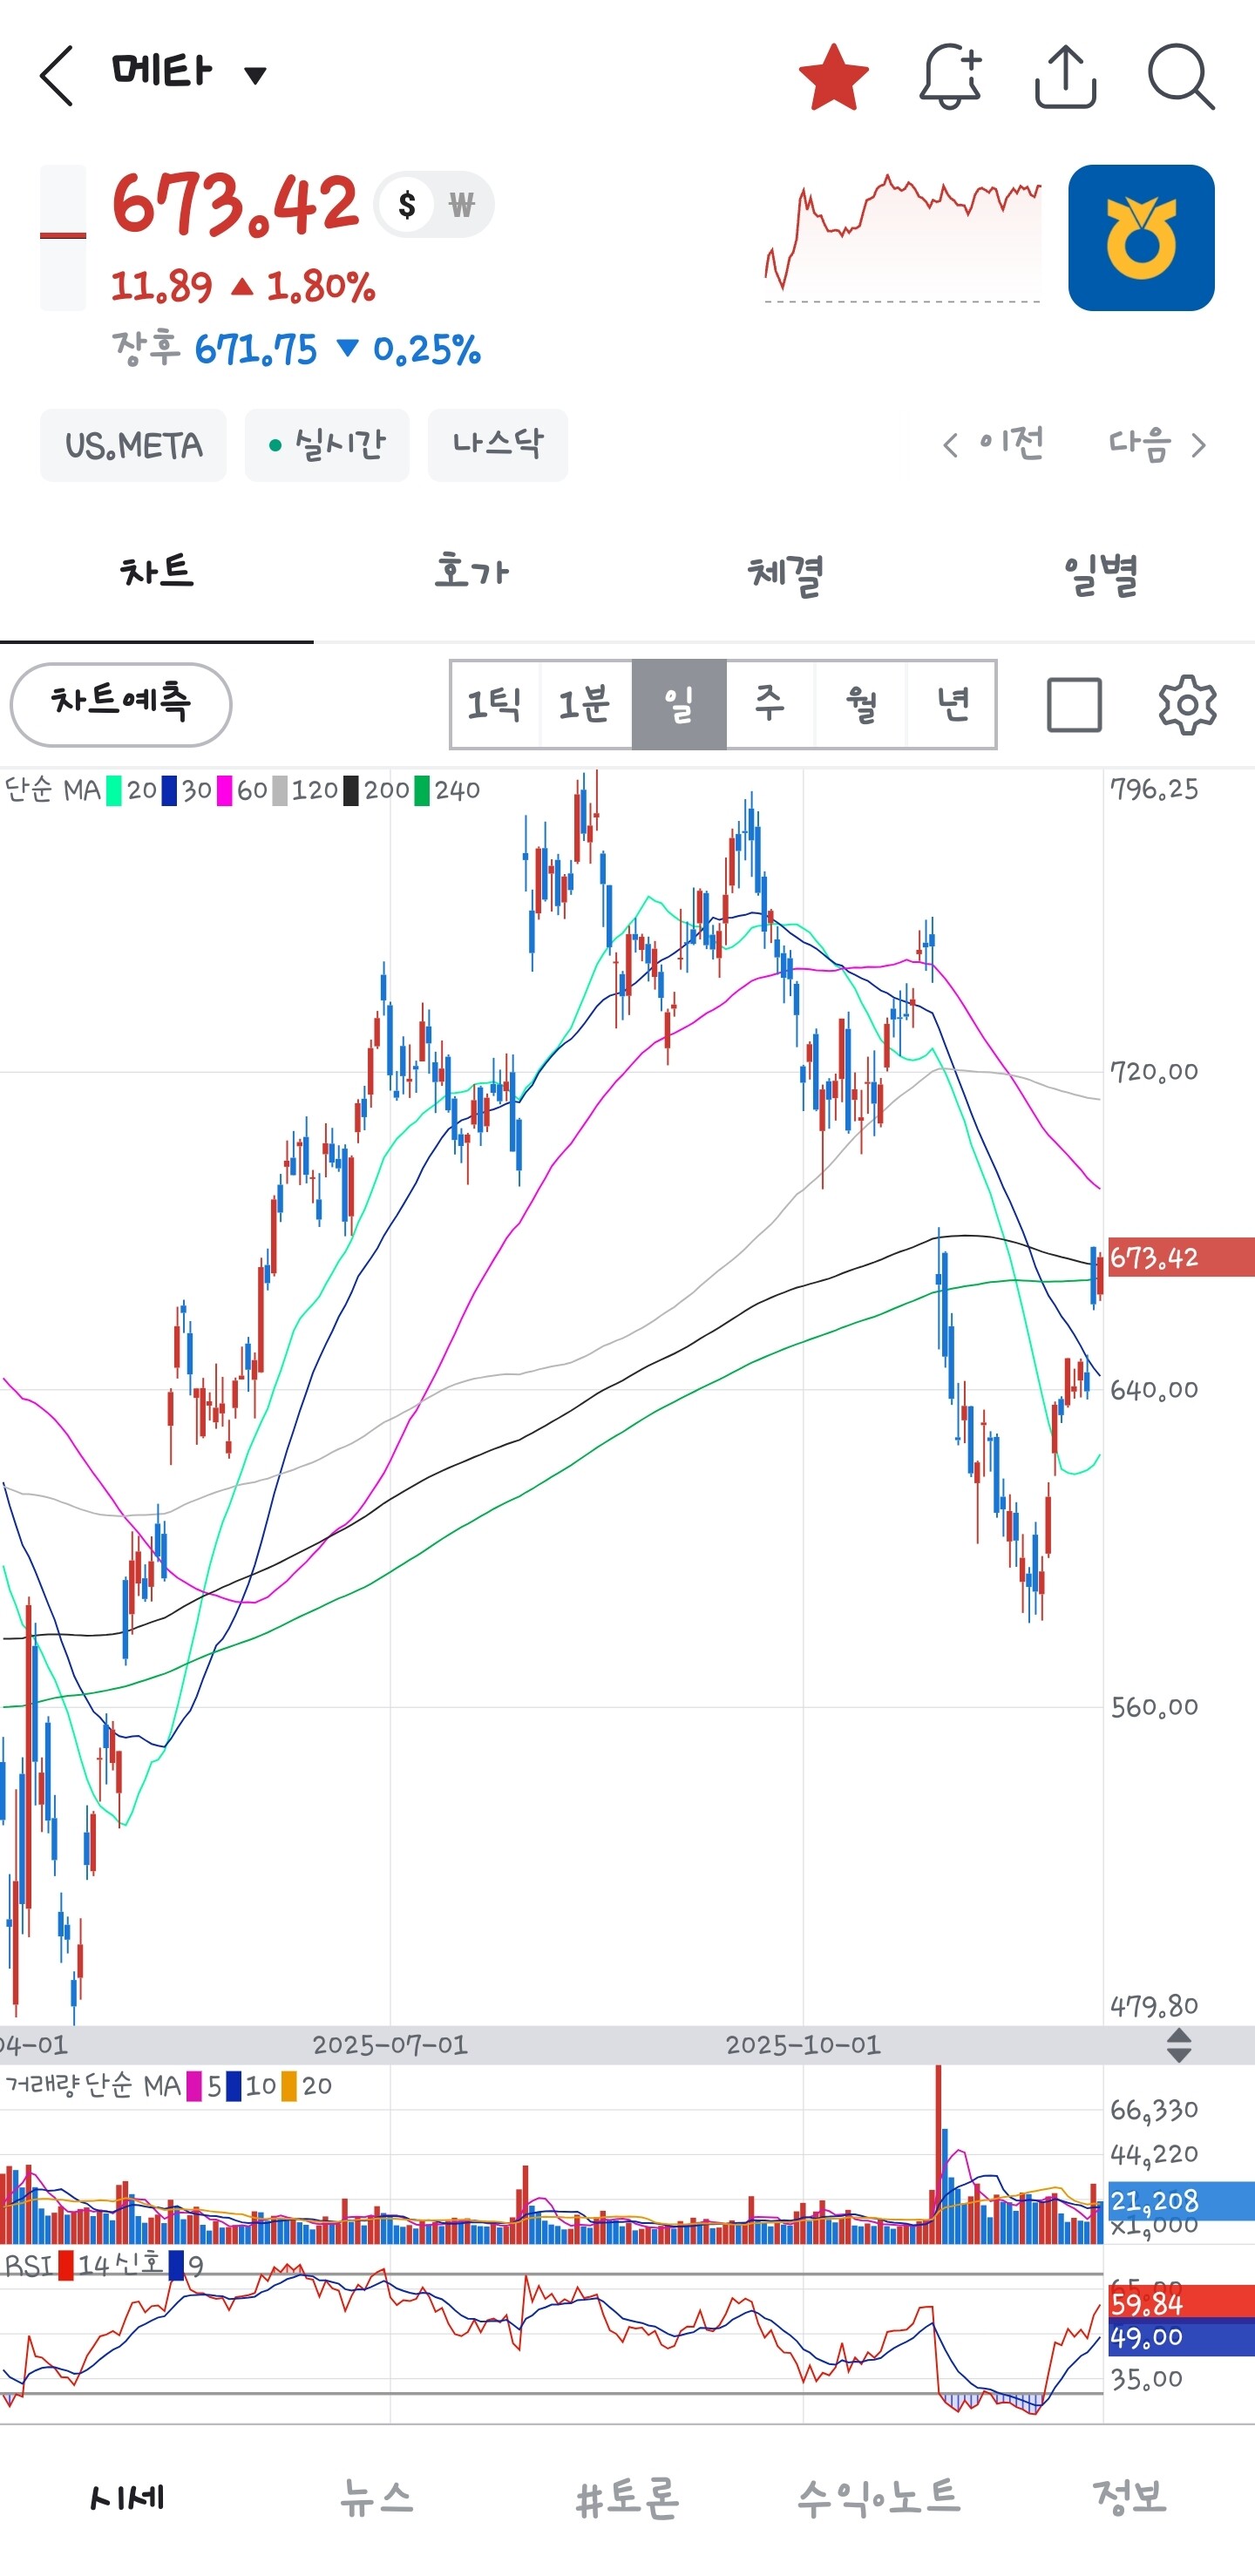Image resolution: width=1255 pixels, height=2576 pixels.
Task: Tap the MA 60 magenta color swatch
Action: (x=224, y=791)
